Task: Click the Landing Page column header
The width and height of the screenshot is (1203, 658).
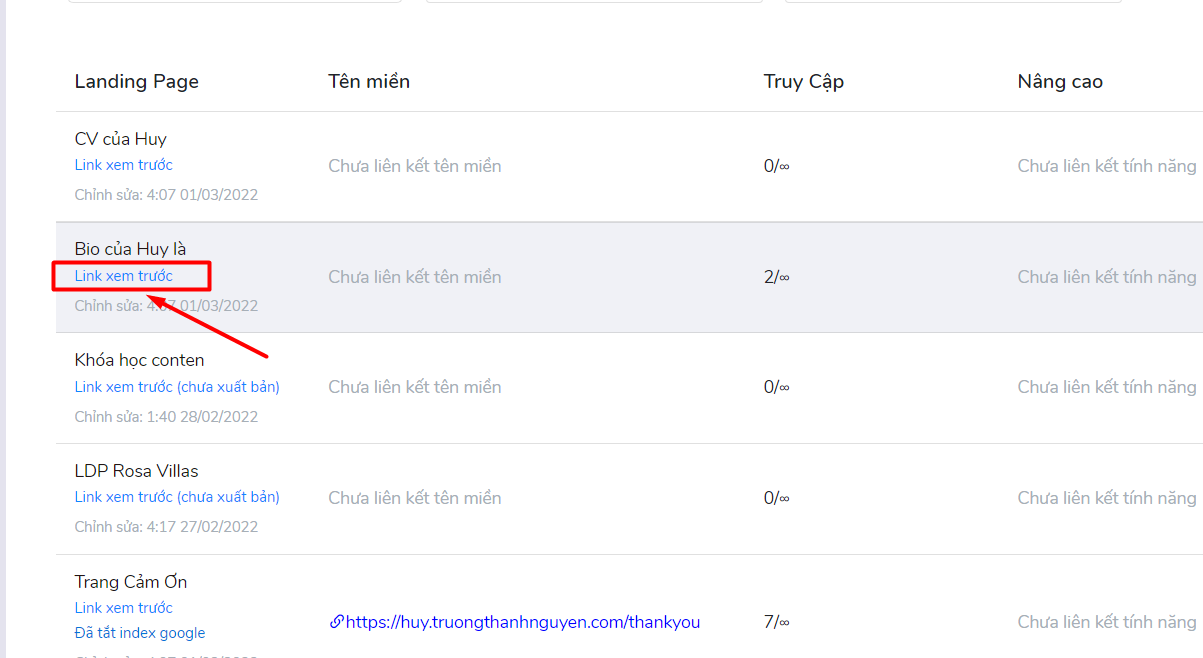Action: pos(137,82)
